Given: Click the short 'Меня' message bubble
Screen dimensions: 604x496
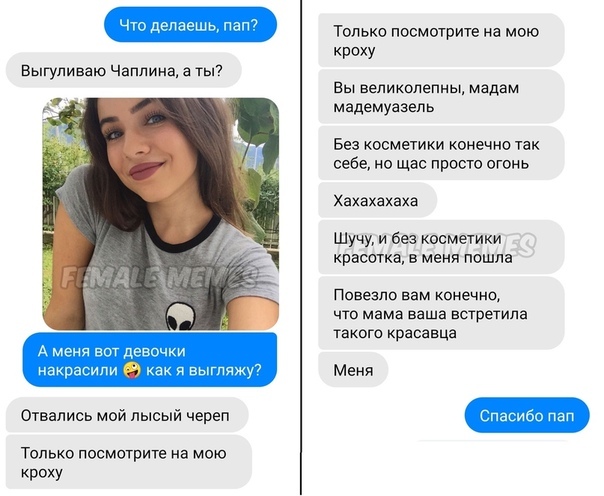Looking at the screenshot, I should coord(353,370).
